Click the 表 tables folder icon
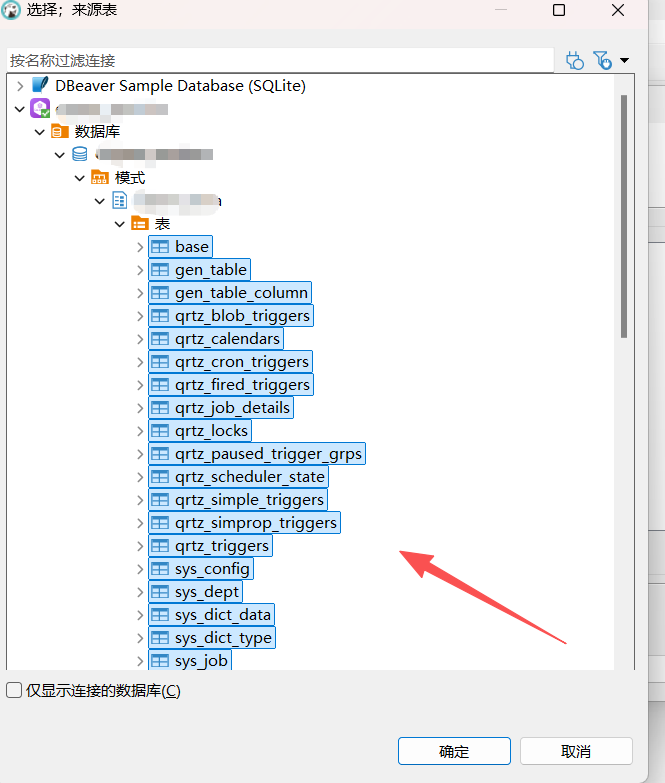The height and width of the screenshot is (783, 665). pos(140,223)
